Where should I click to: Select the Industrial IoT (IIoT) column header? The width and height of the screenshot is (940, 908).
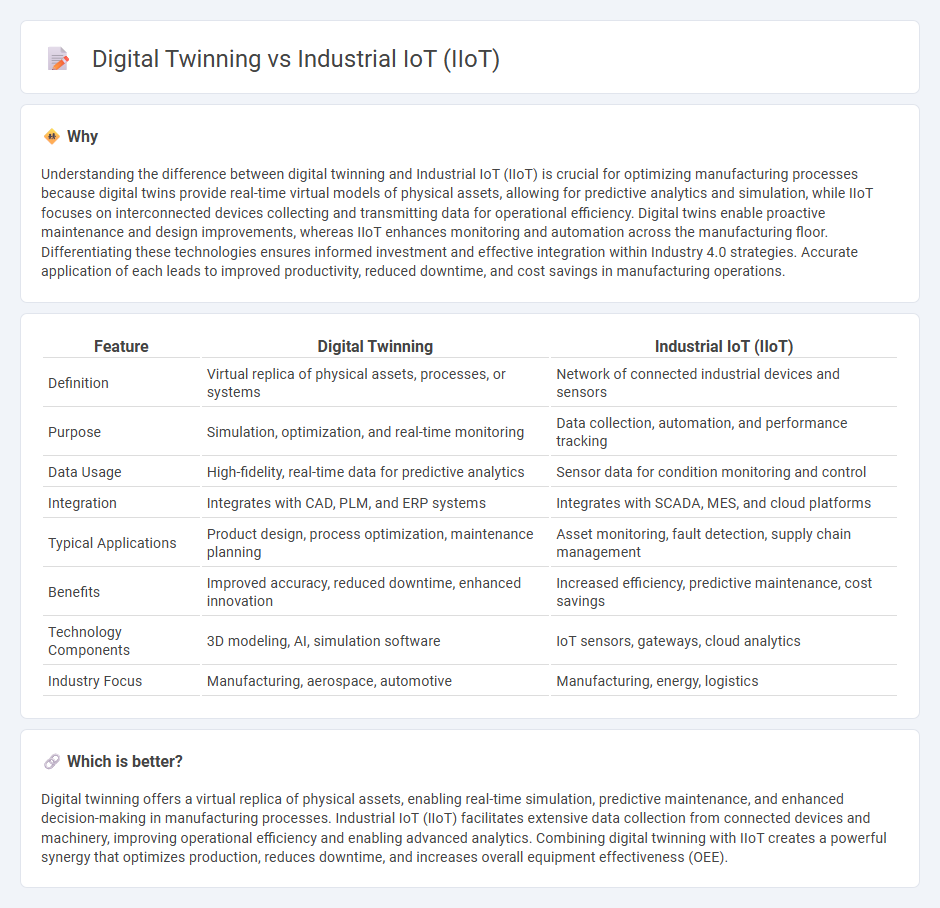724,346
